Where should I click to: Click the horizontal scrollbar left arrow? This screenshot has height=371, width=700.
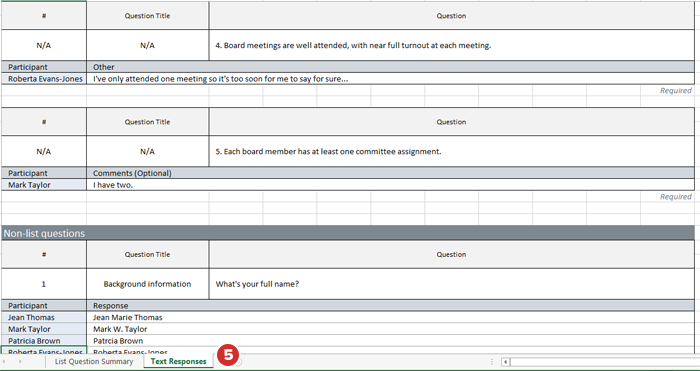click(x=505, y=362)
